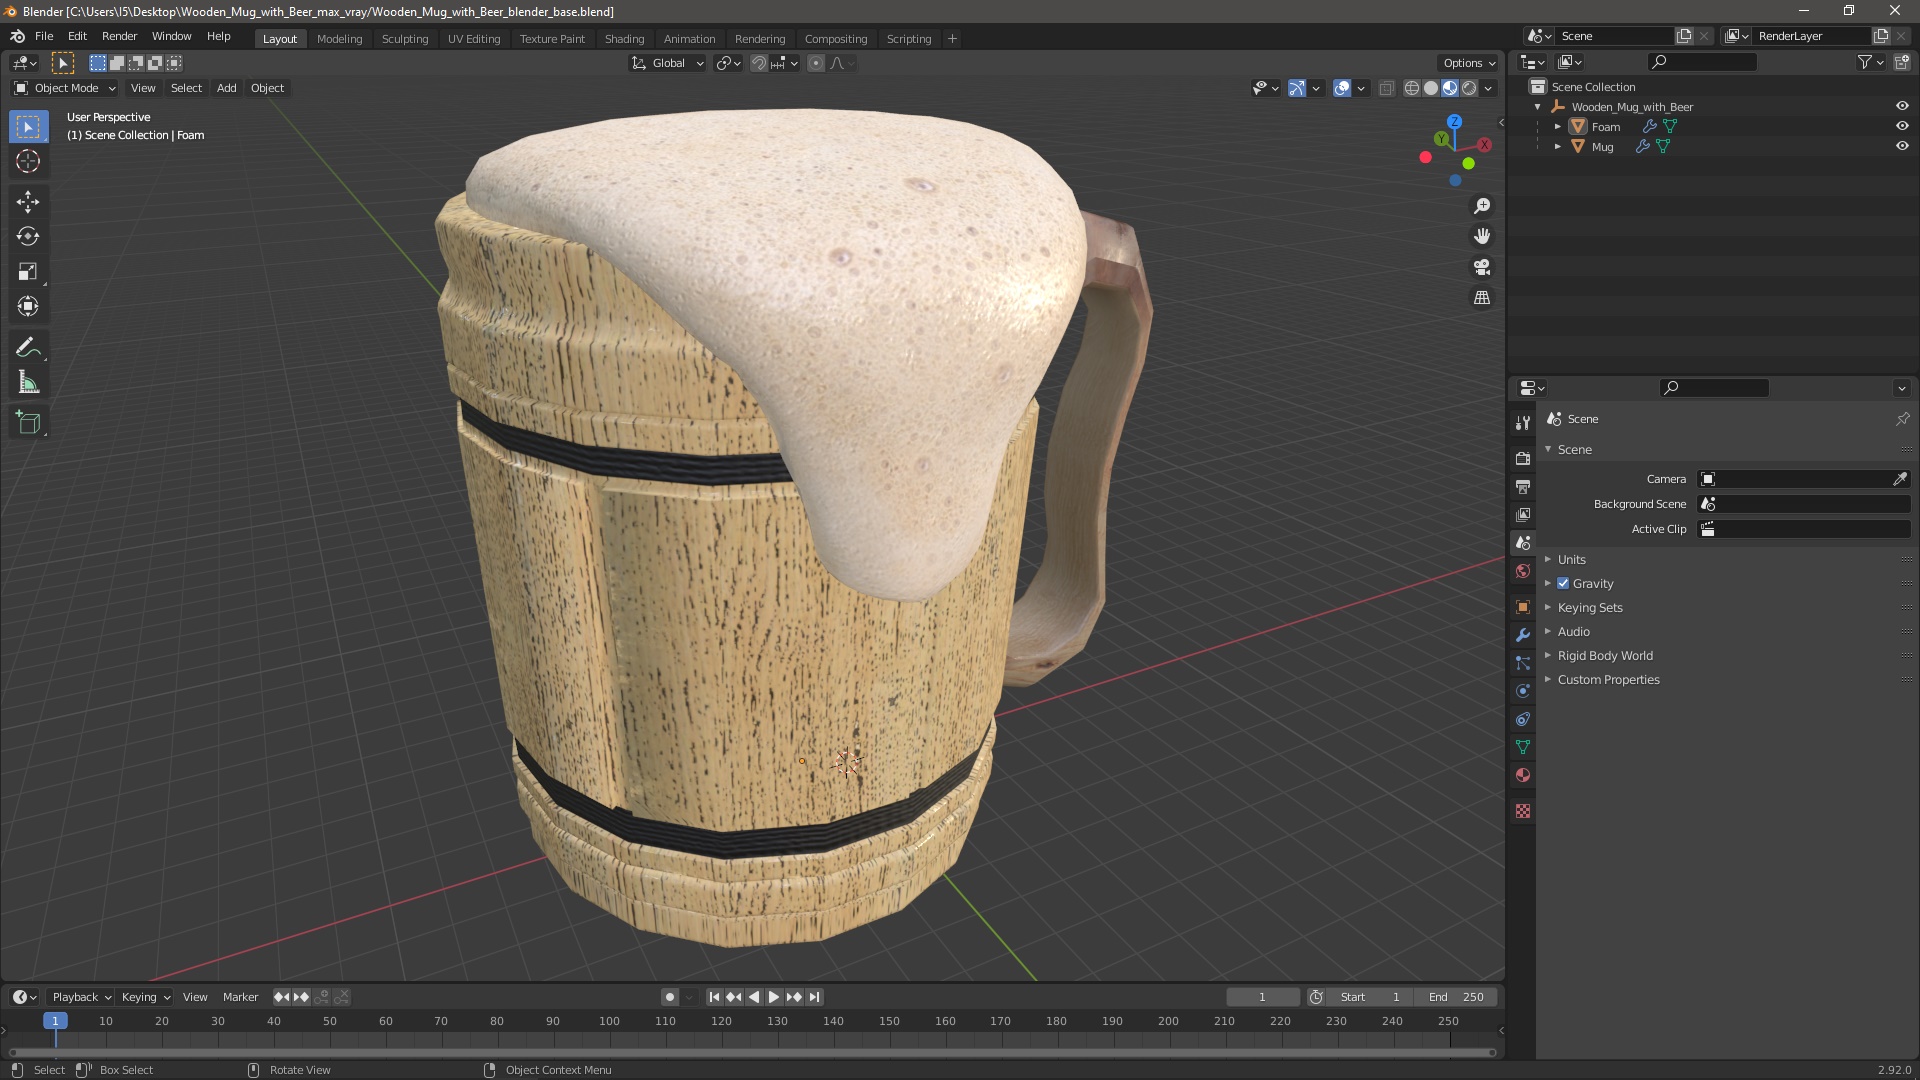Image resolution: width=1920 pixels, height=1080 pixels.
Task: Select the Transform tool
Action: click(28, 307)
